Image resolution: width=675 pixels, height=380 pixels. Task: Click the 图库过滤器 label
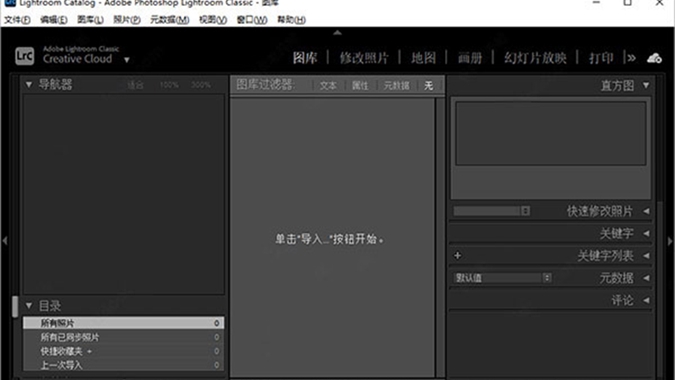coord(266,85)
